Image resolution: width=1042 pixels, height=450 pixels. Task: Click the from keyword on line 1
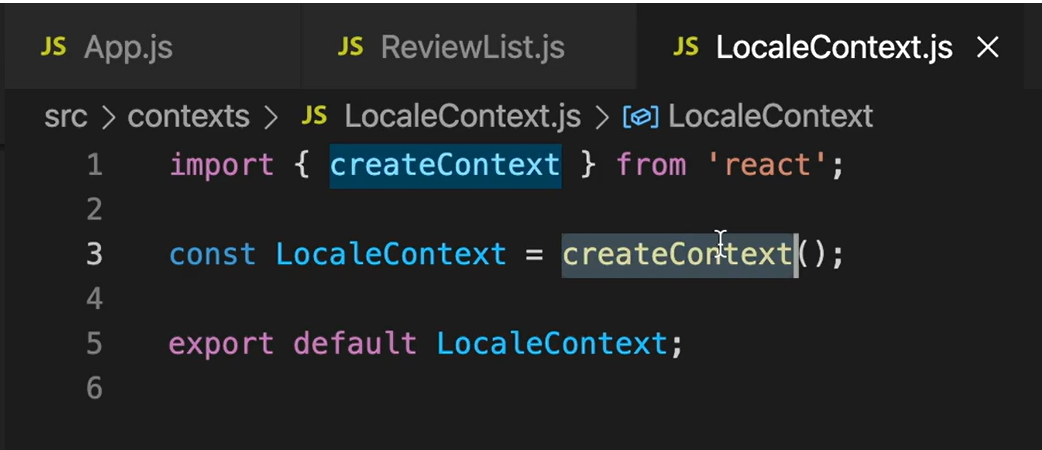click(x=651, y=165)
